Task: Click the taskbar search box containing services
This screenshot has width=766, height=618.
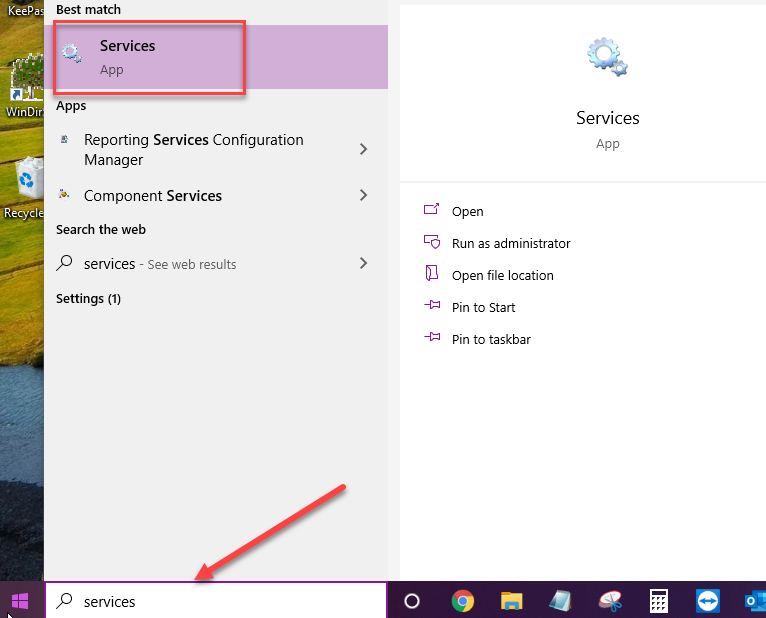Action: 216,601
